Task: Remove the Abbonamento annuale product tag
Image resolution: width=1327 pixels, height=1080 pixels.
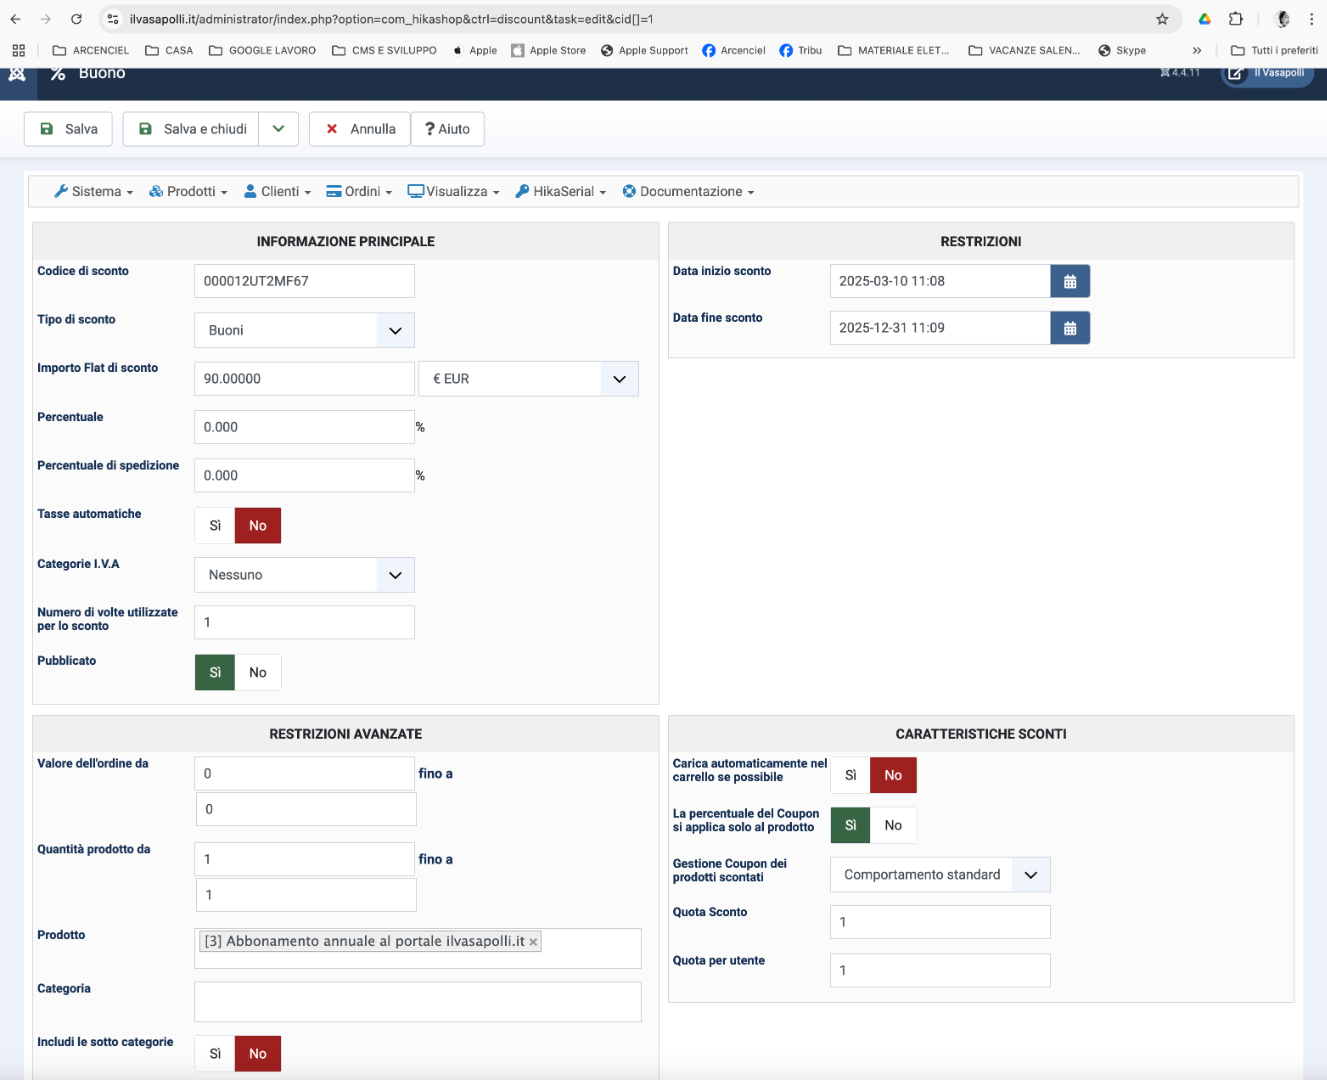Action: pyautogui.click(x=533, y=942)
